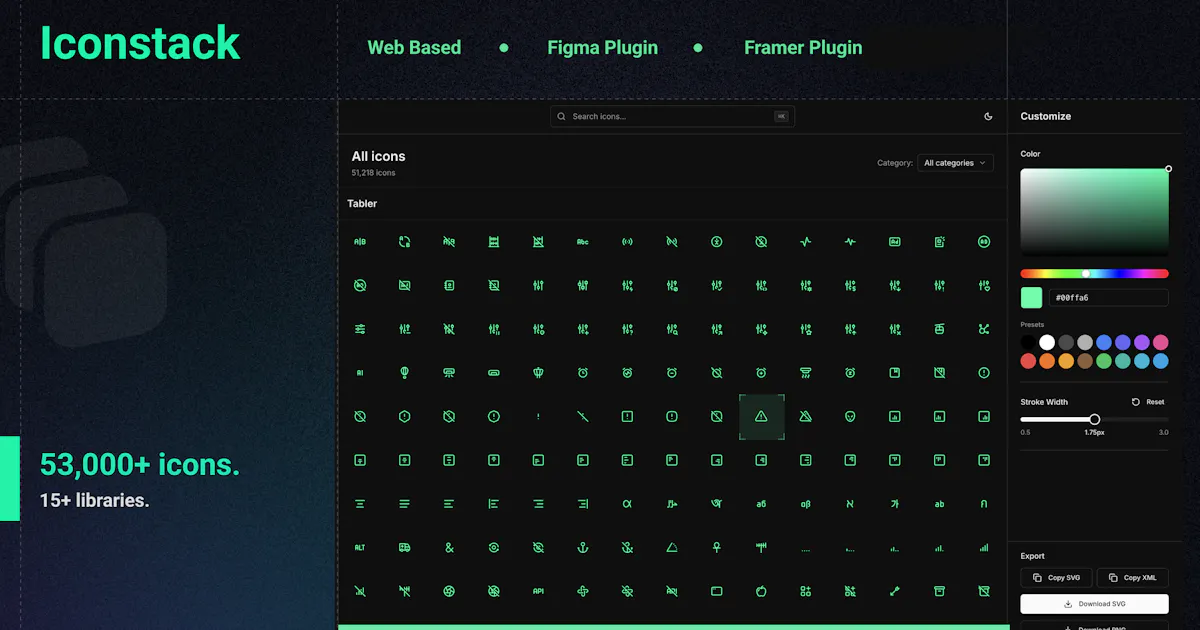Pick the Hebrew aleph alphabet icon
Screen dimensions: 1200x630
click(x=850, y=504)
